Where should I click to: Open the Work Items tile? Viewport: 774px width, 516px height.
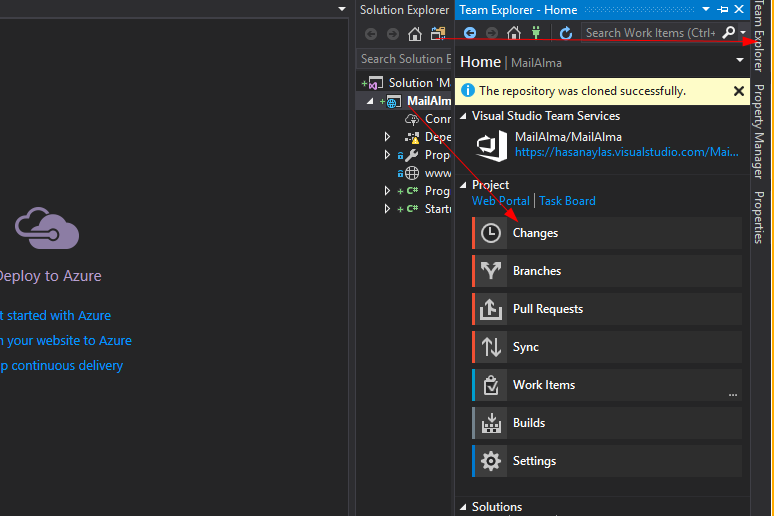click(607, 385)
